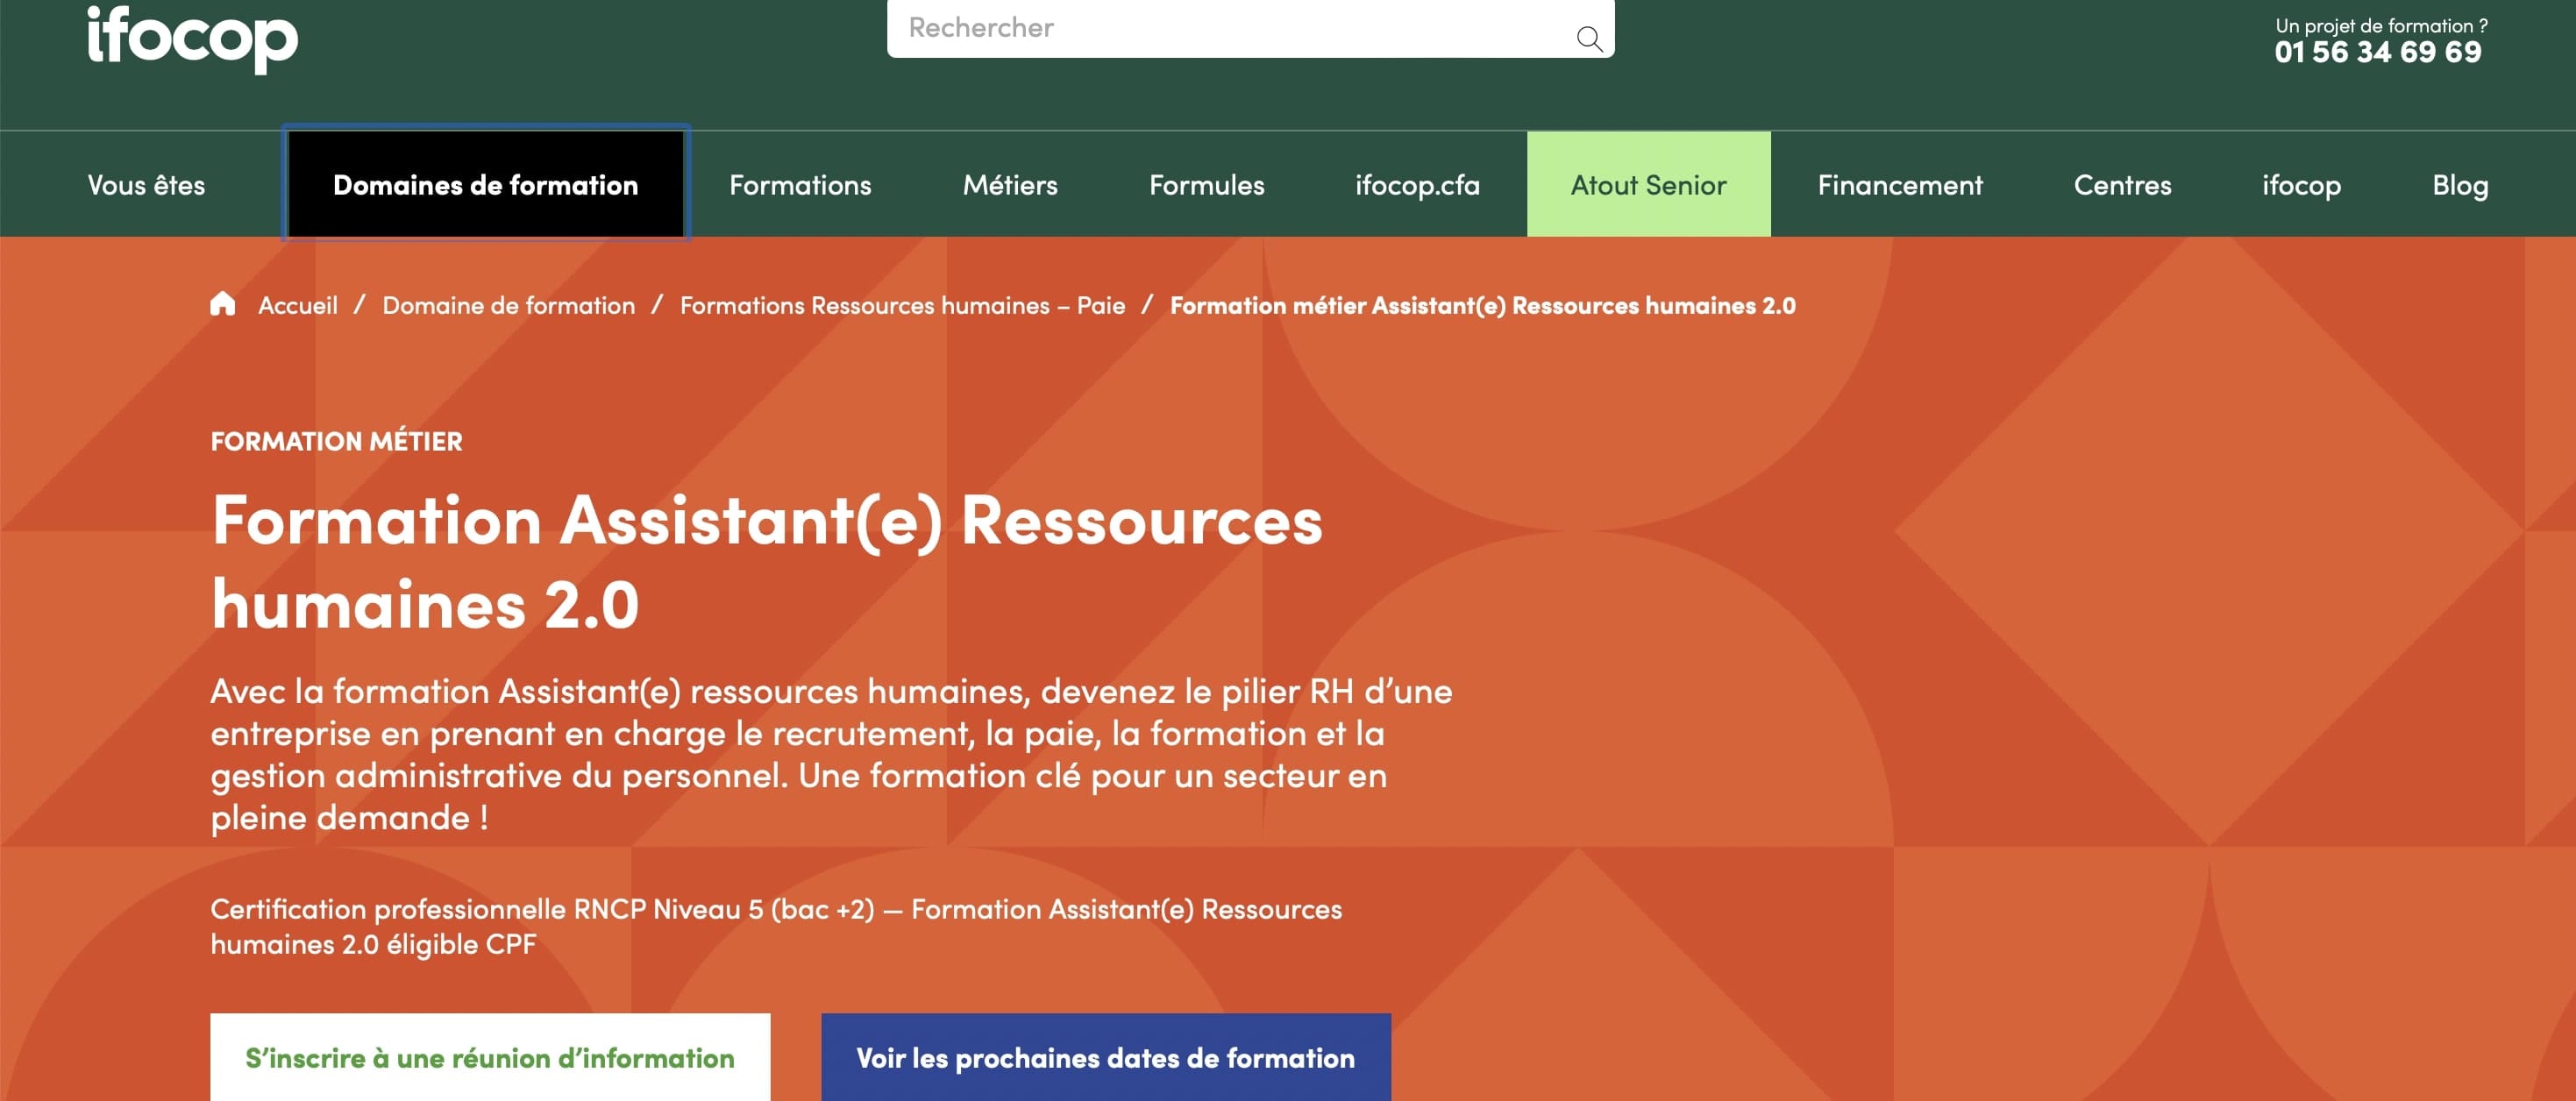Image resolution: width=2576 pixels, height=1101 pixels.
Task: Click S'inscrire à une réunion d'information
Action: pyautogui.click(x=490, y=1057)
